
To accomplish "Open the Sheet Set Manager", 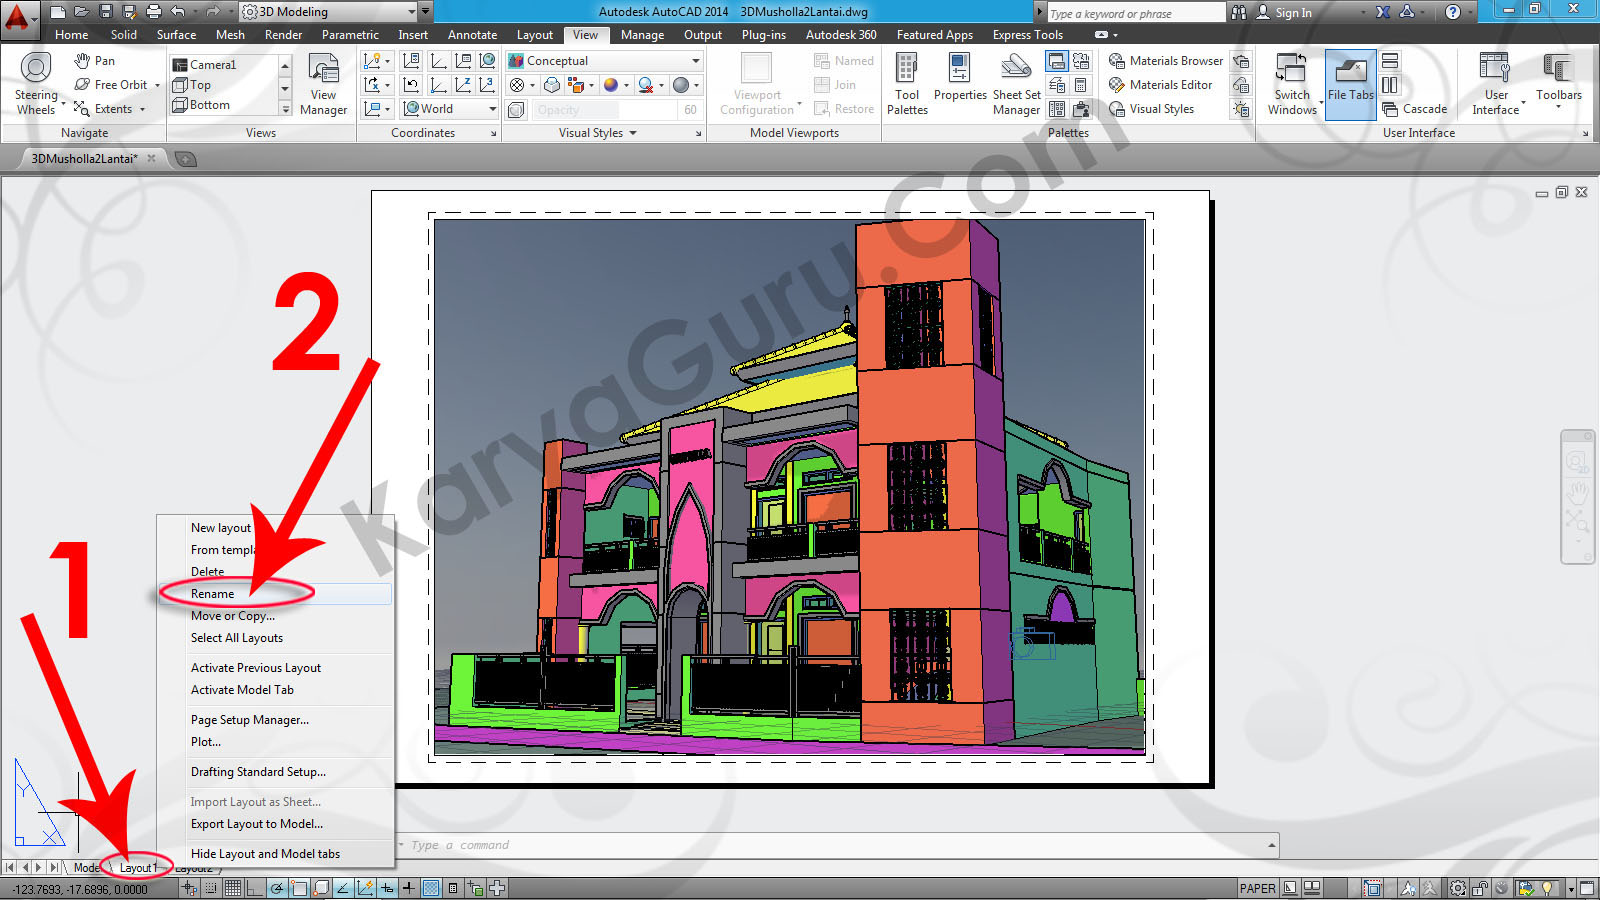I will [1016, 84].
